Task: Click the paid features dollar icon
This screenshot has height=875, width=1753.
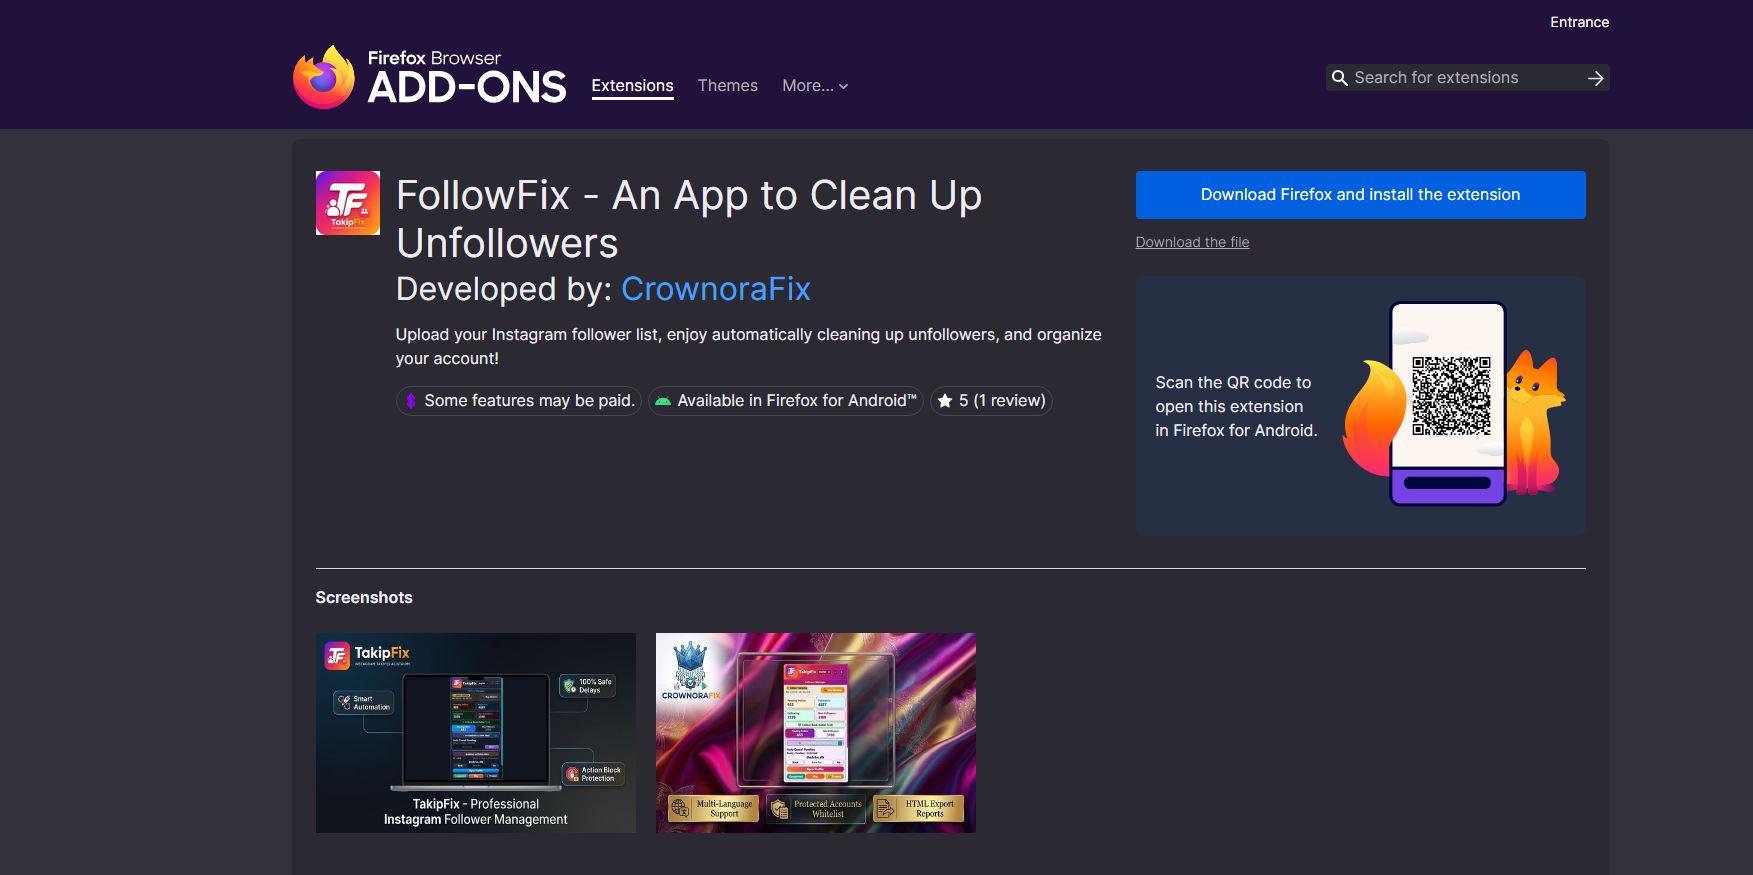Action: pyautogui.click(x=410, y=401)
